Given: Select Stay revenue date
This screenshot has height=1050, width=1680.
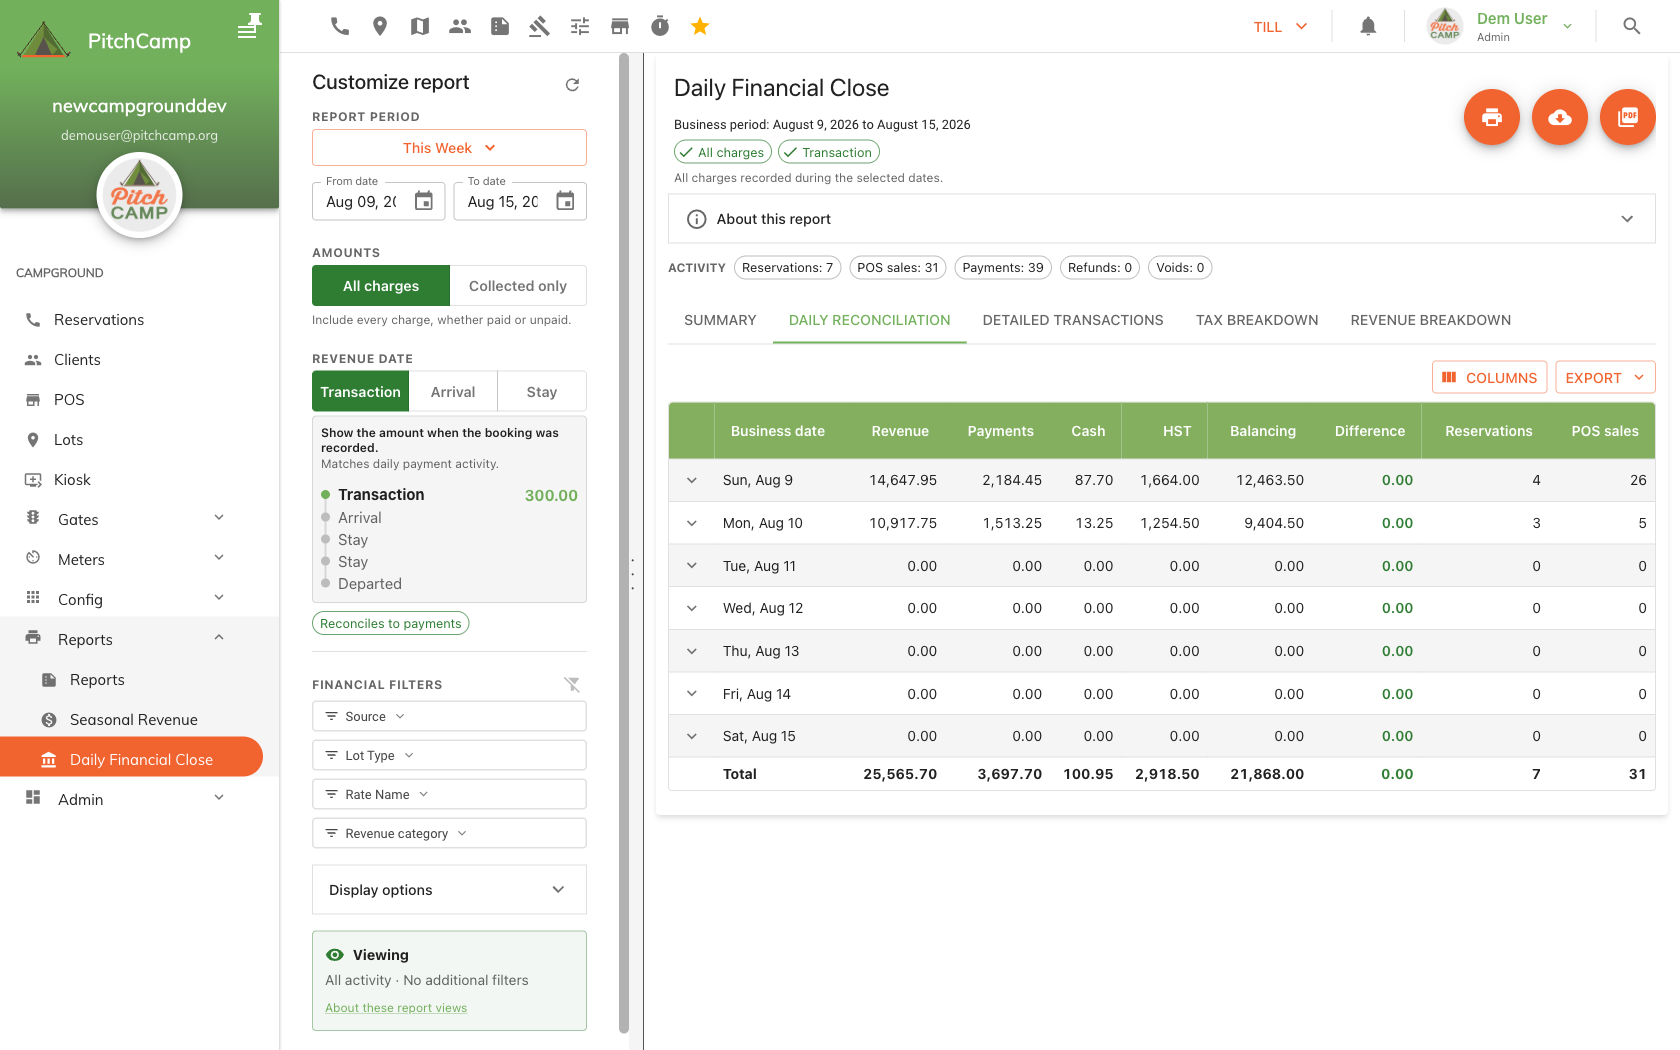Looking at the screenshot, I should click(542, 392).
